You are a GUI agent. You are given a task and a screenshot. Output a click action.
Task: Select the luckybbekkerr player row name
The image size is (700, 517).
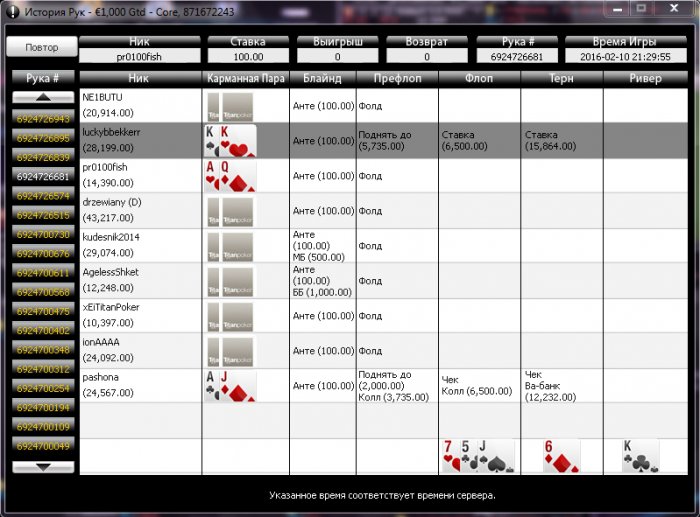tap(111, 133)
